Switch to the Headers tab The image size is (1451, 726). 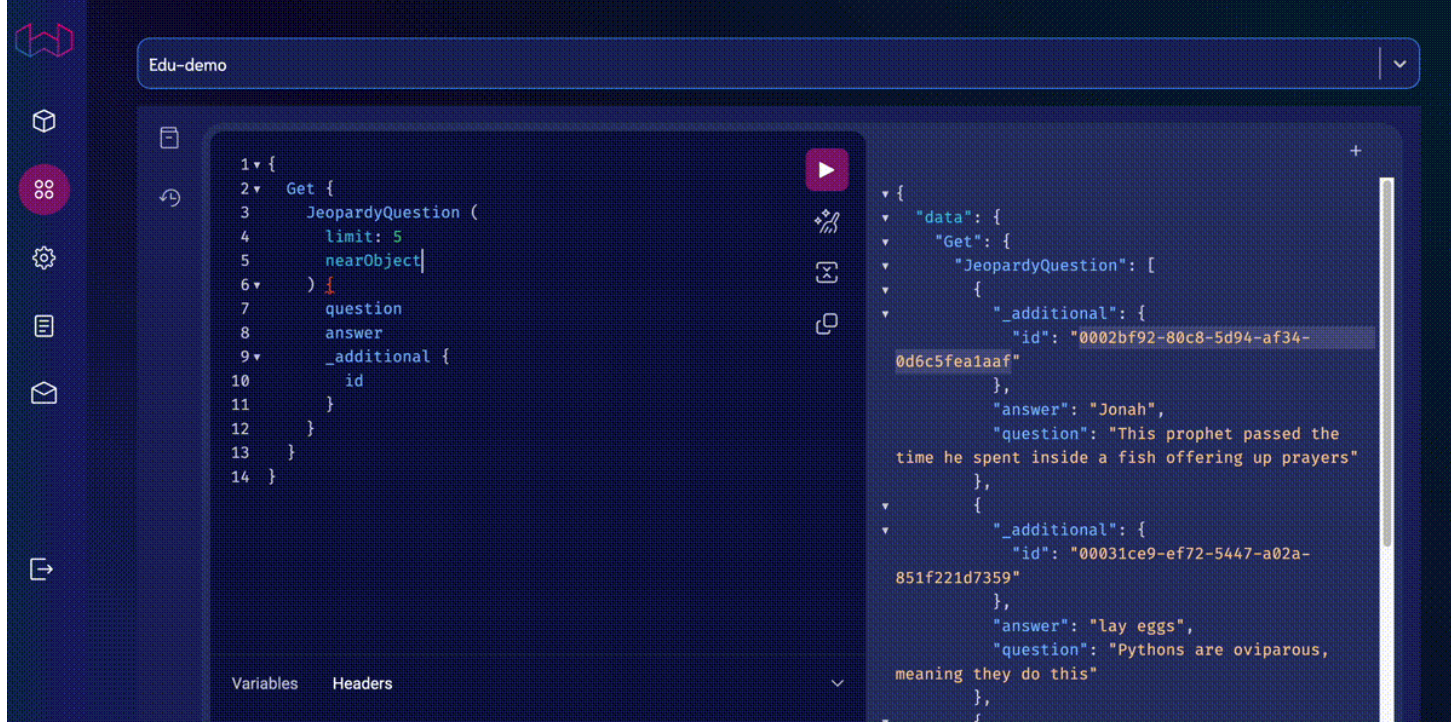[362, 684]
